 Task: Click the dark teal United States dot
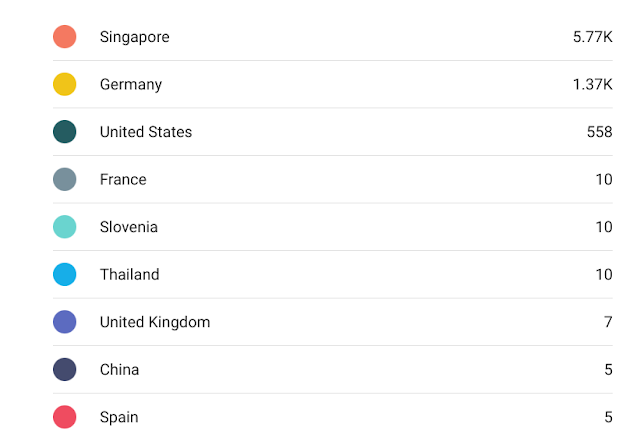point(64,132)
